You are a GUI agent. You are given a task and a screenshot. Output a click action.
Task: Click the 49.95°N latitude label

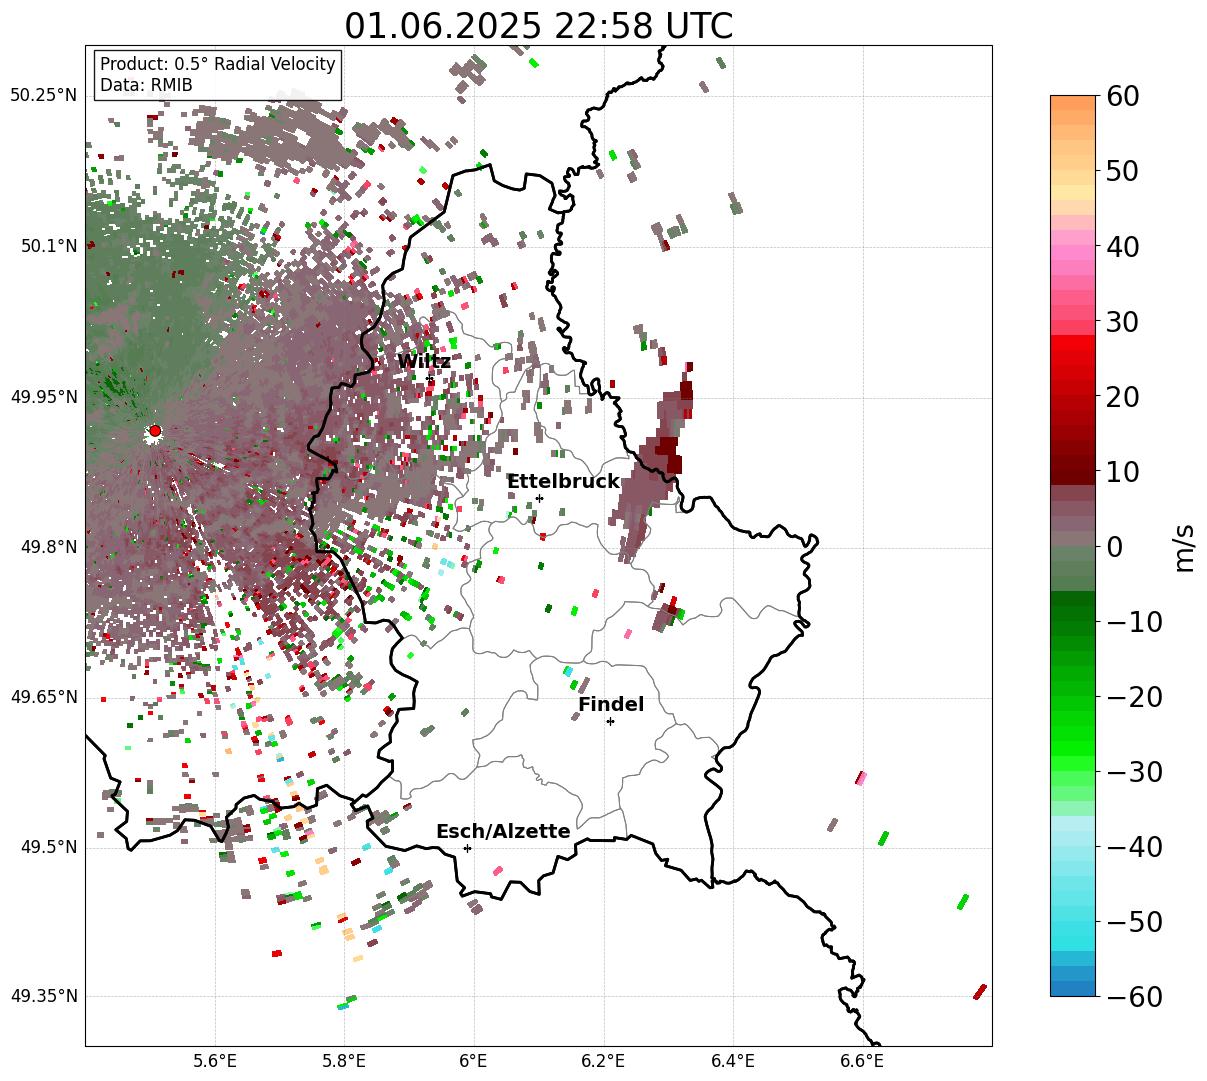point(44,397)
